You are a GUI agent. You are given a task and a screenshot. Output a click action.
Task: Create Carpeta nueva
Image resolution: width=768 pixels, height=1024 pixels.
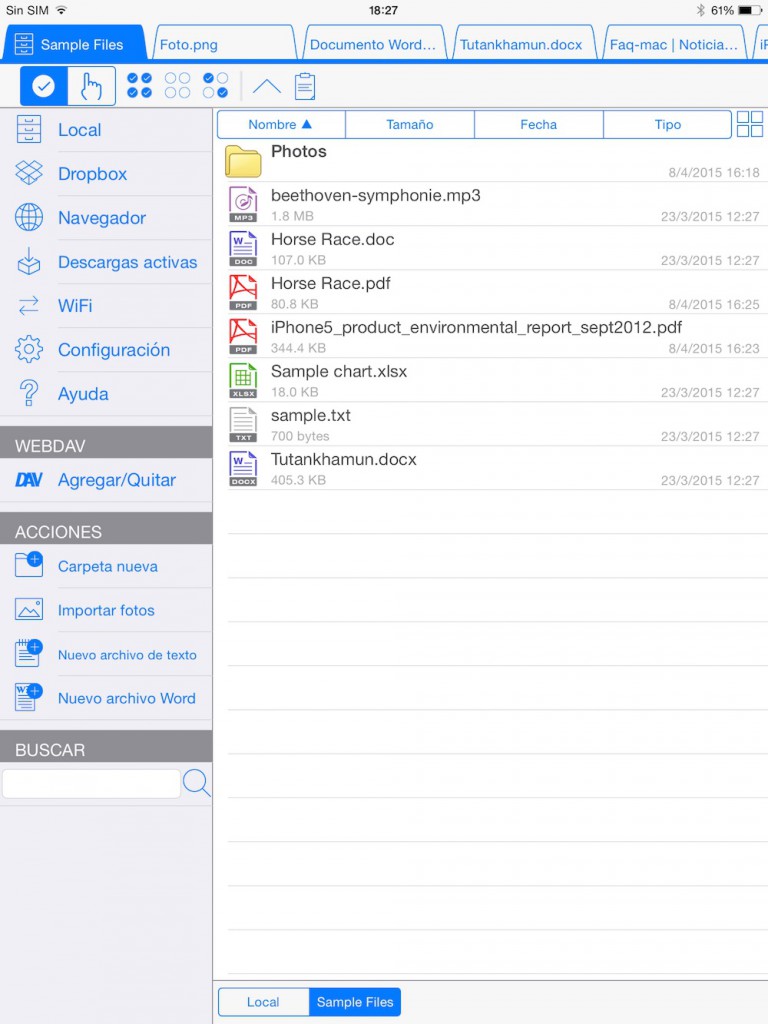(106, 566)
